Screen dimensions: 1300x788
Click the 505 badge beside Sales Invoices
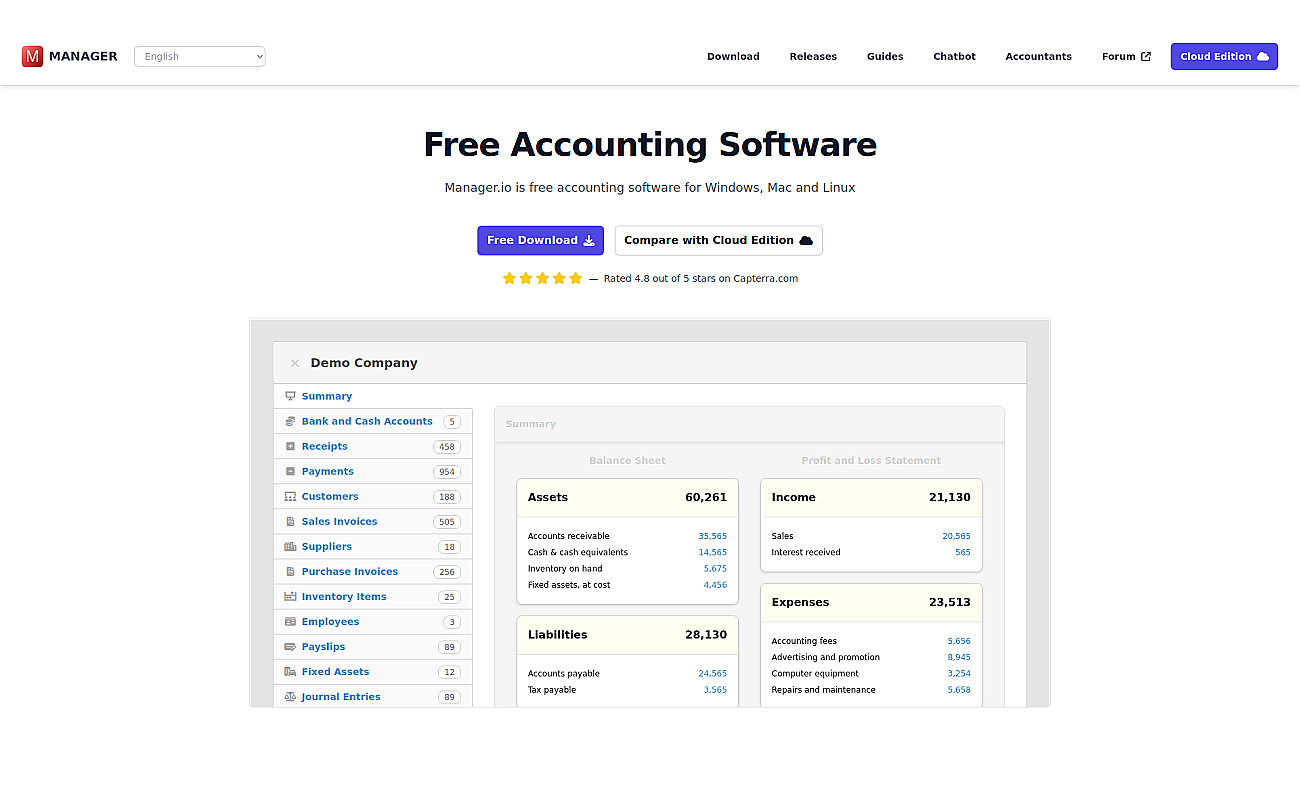[447, 522]
